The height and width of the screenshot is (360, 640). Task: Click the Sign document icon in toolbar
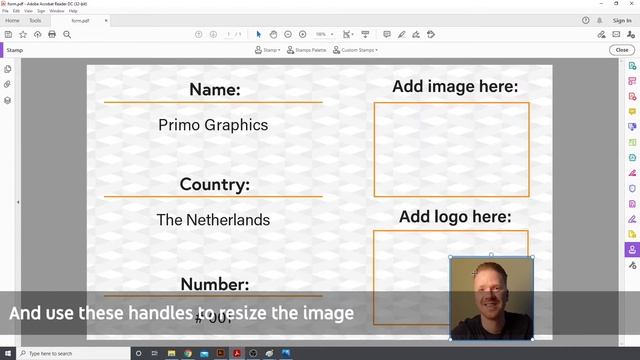click(416, 35)
